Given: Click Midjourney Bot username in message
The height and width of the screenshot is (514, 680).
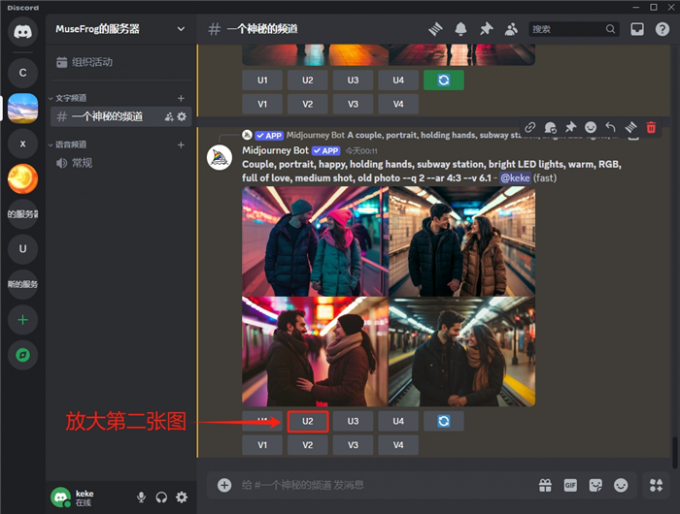Looking at the screenshot, I should tap(275, 151).
